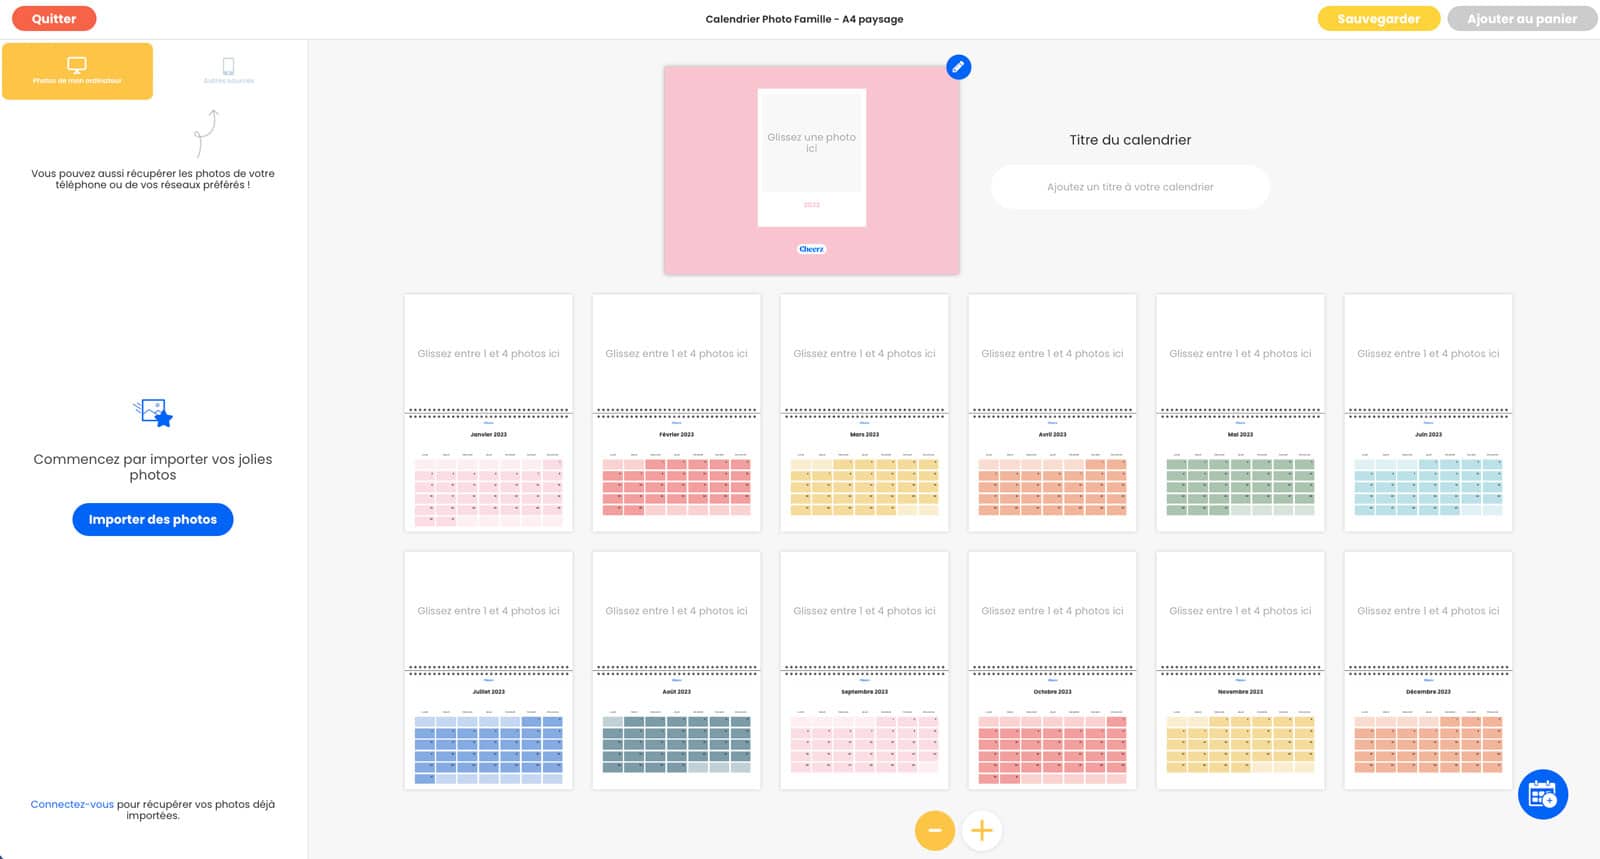Open the Janvier 2023 page
Screen dimensions: 1600x859
(488, 412)
